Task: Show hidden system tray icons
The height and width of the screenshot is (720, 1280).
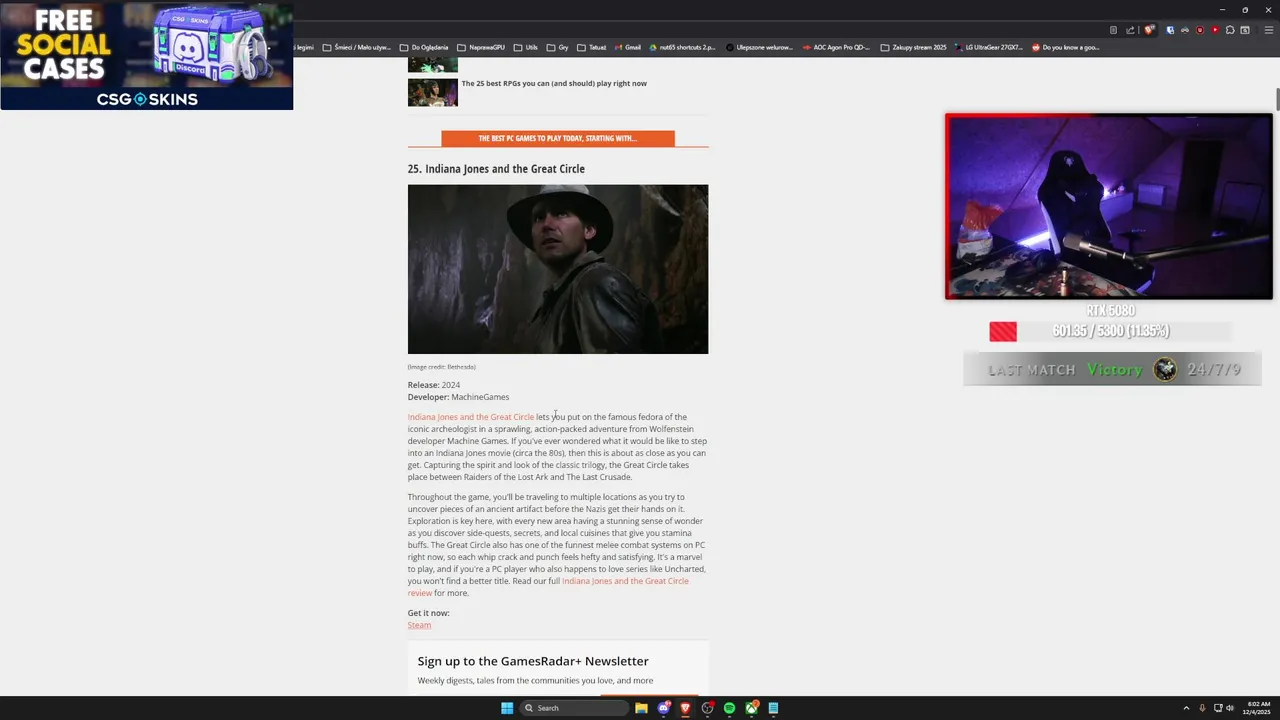Action: (x=1186, y=708)
